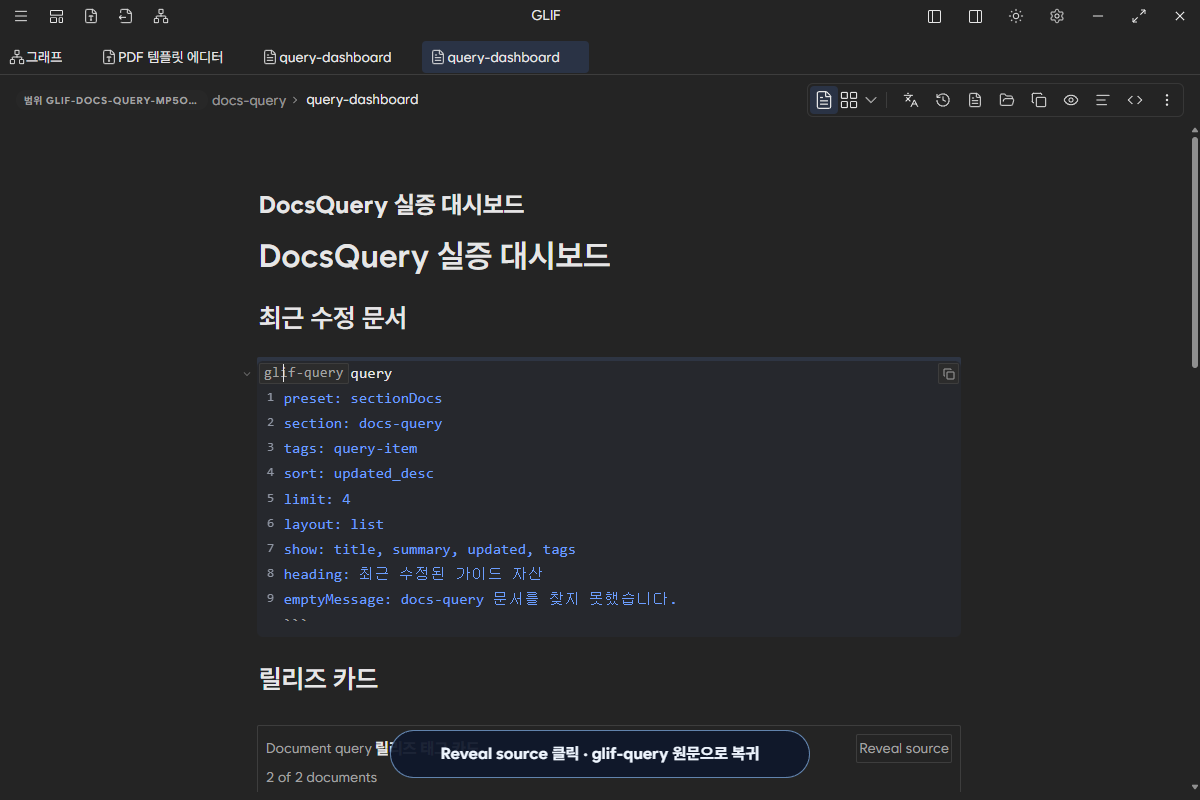
Task: Click the vertical scrollbar thumb
Action: pos(1194,252)
